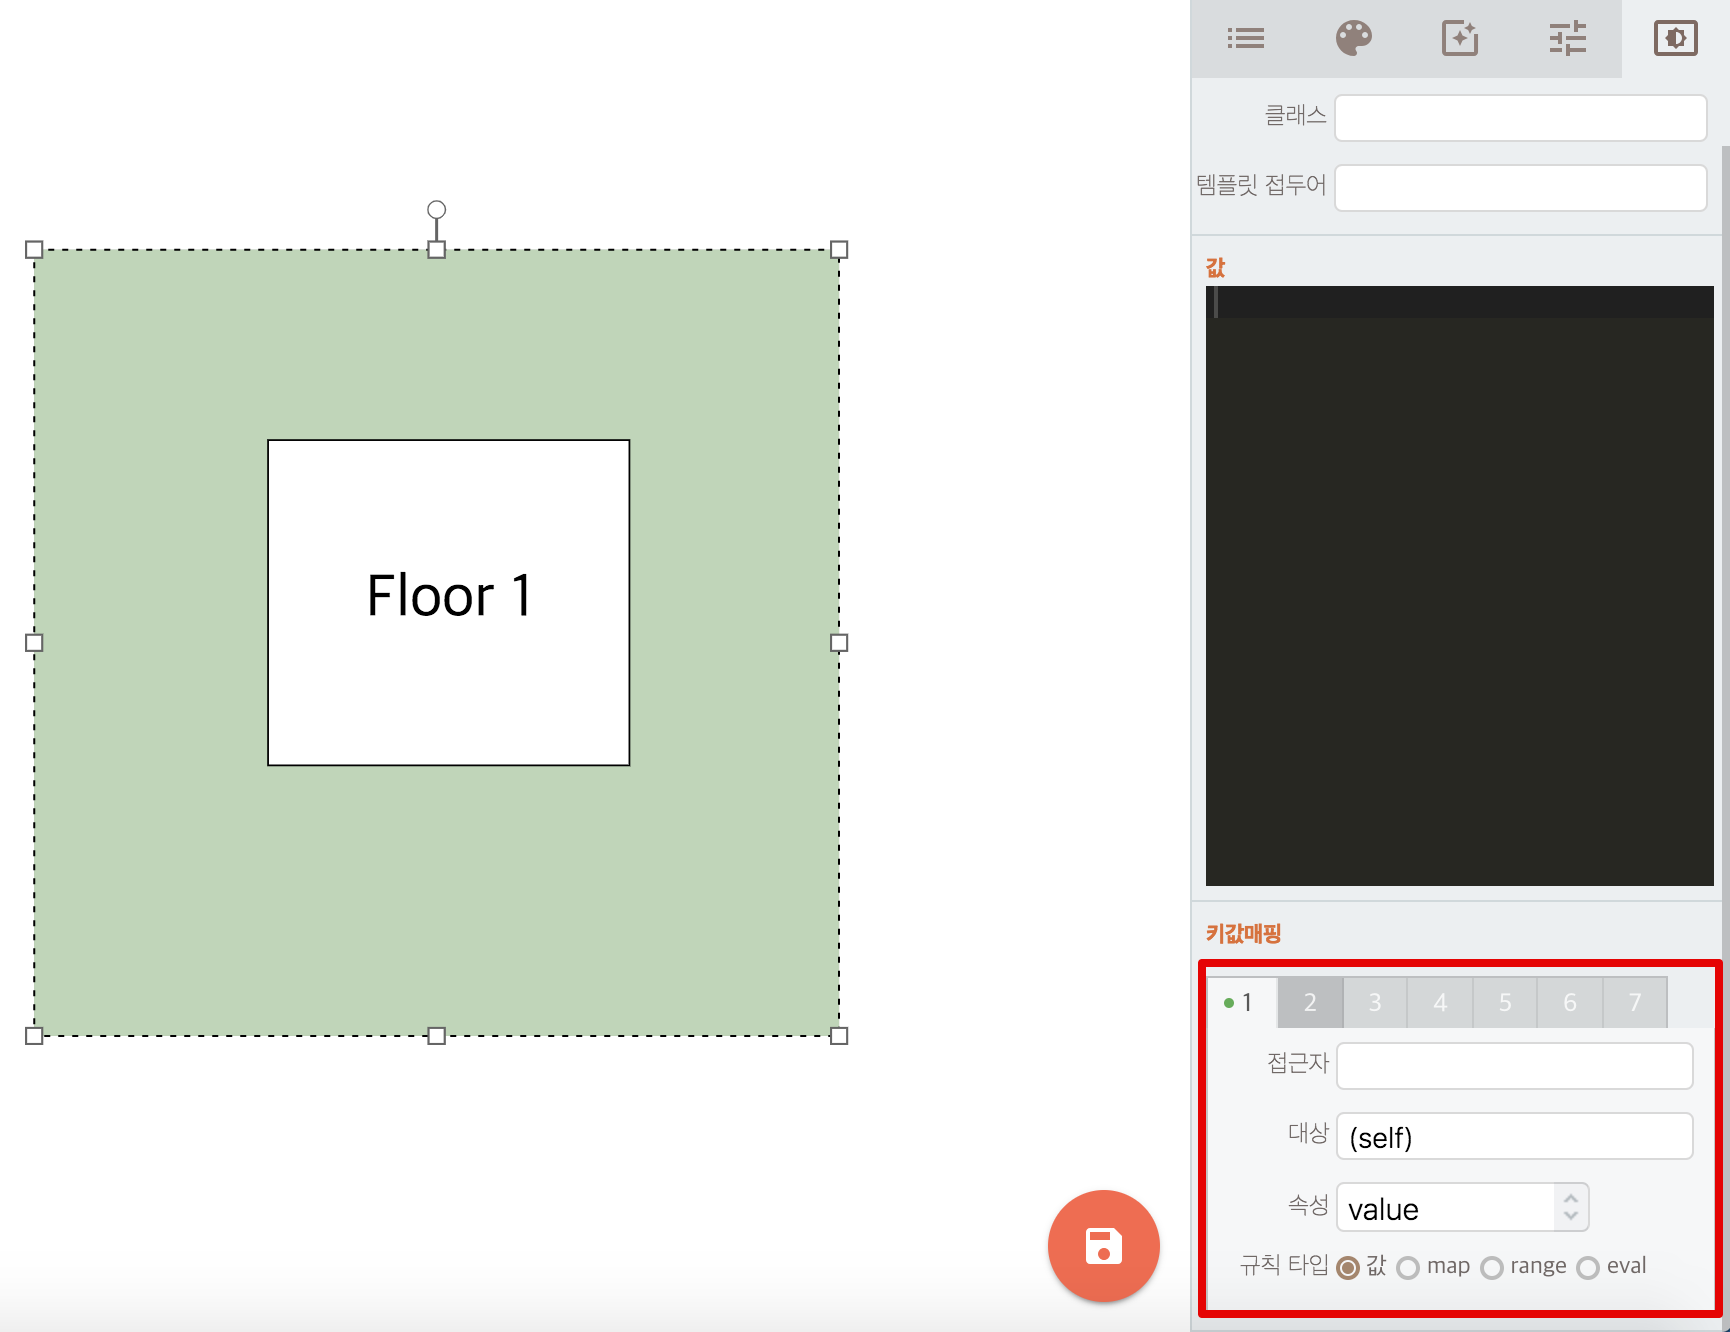Click the orange save floppy-disk button
This screenshot has height=1332, width=1730.
pyautogui.click(x=1104, y=1246)
